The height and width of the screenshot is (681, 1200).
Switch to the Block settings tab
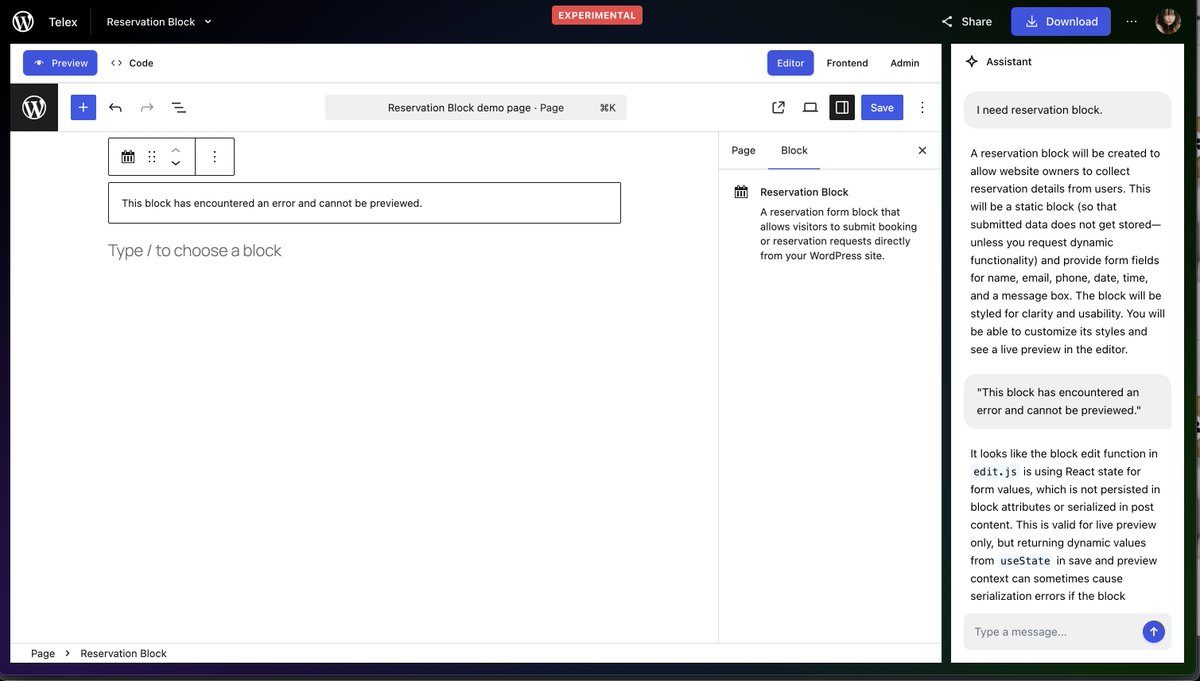pyautogui.click(x=794, y=150)
